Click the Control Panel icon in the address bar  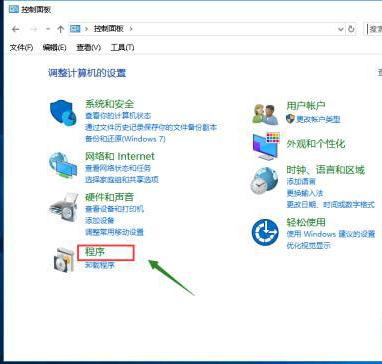coord(75,29)
